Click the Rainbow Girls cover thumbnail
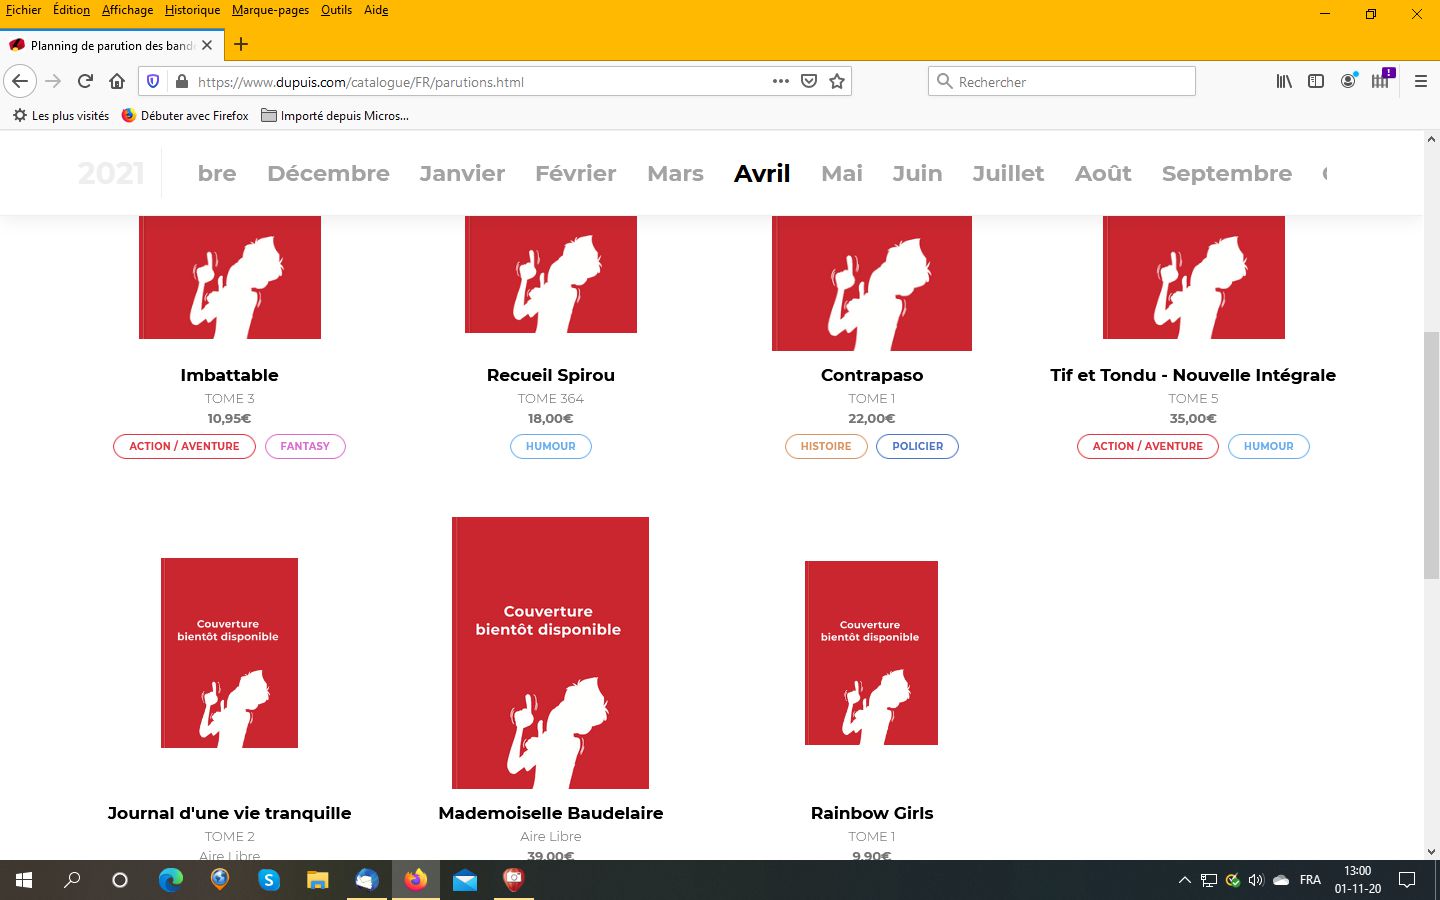1440x900 pixels. (x=872, y=653)
